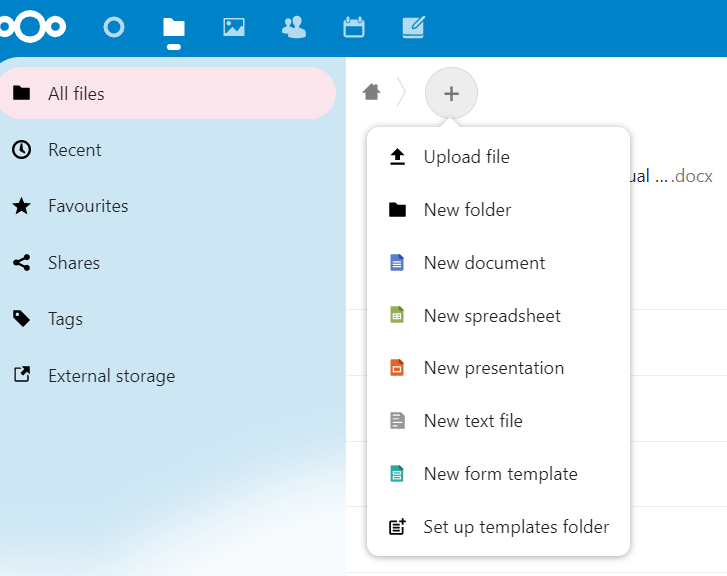The height and width of the screenshot is (576, 727).
Task: Open the Files app icon
Action: click(x=174, y=27)
